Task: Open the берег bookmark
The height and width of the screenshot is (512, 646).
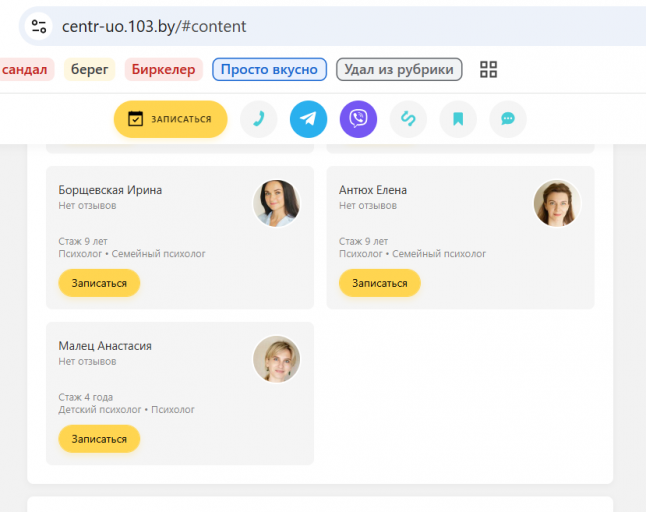Action: [89, 69]
